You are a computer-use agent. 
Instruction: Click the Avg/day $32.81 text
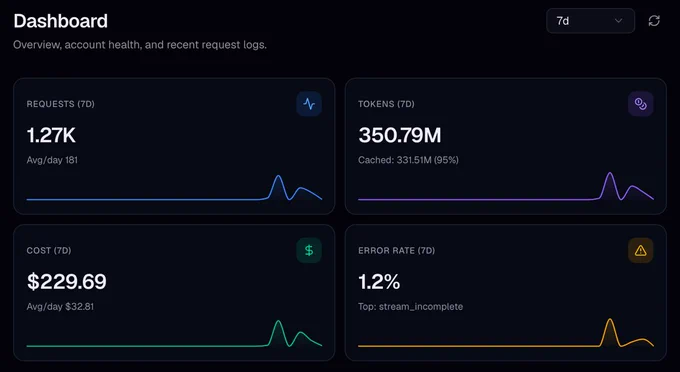pos(60,307)
